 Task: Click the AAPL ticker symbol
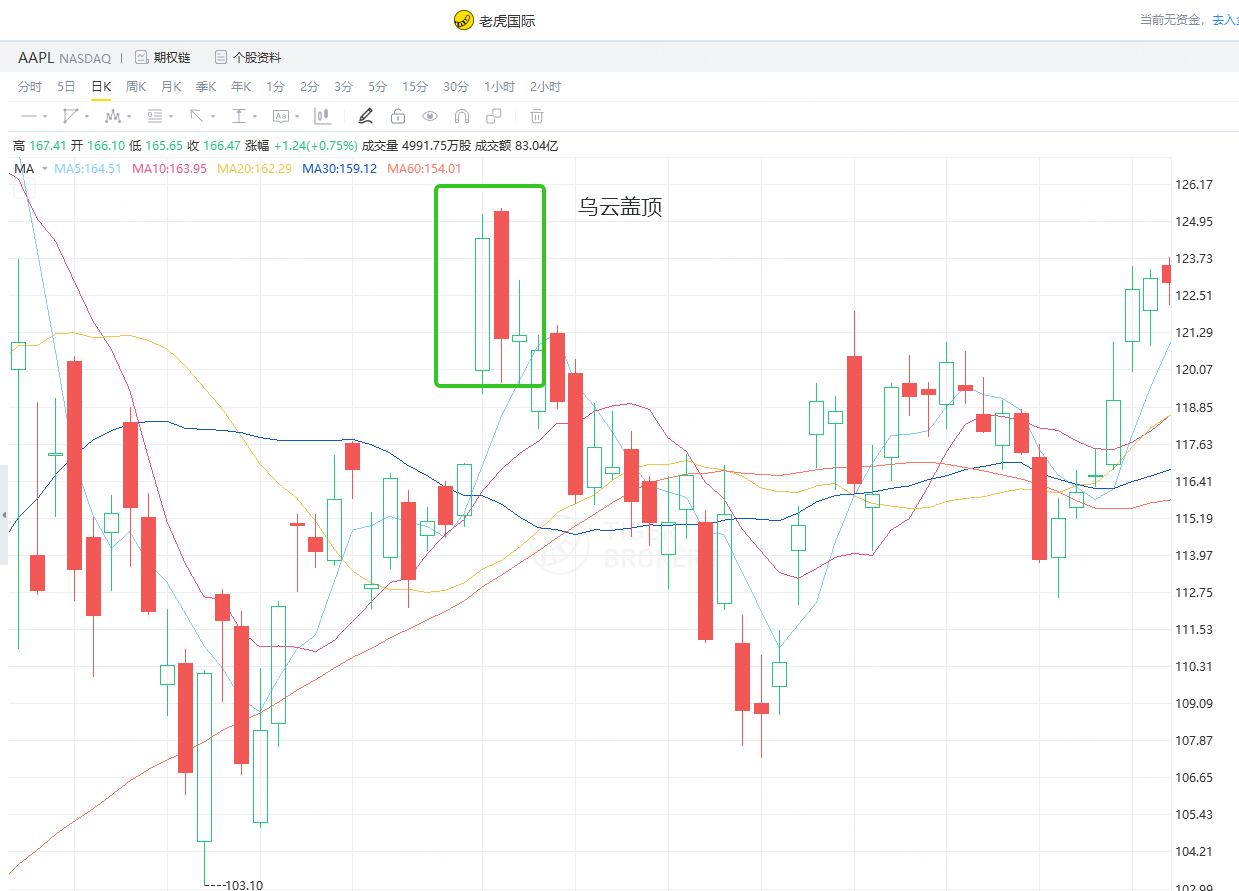pyautogui.click(x=36, y=58)
